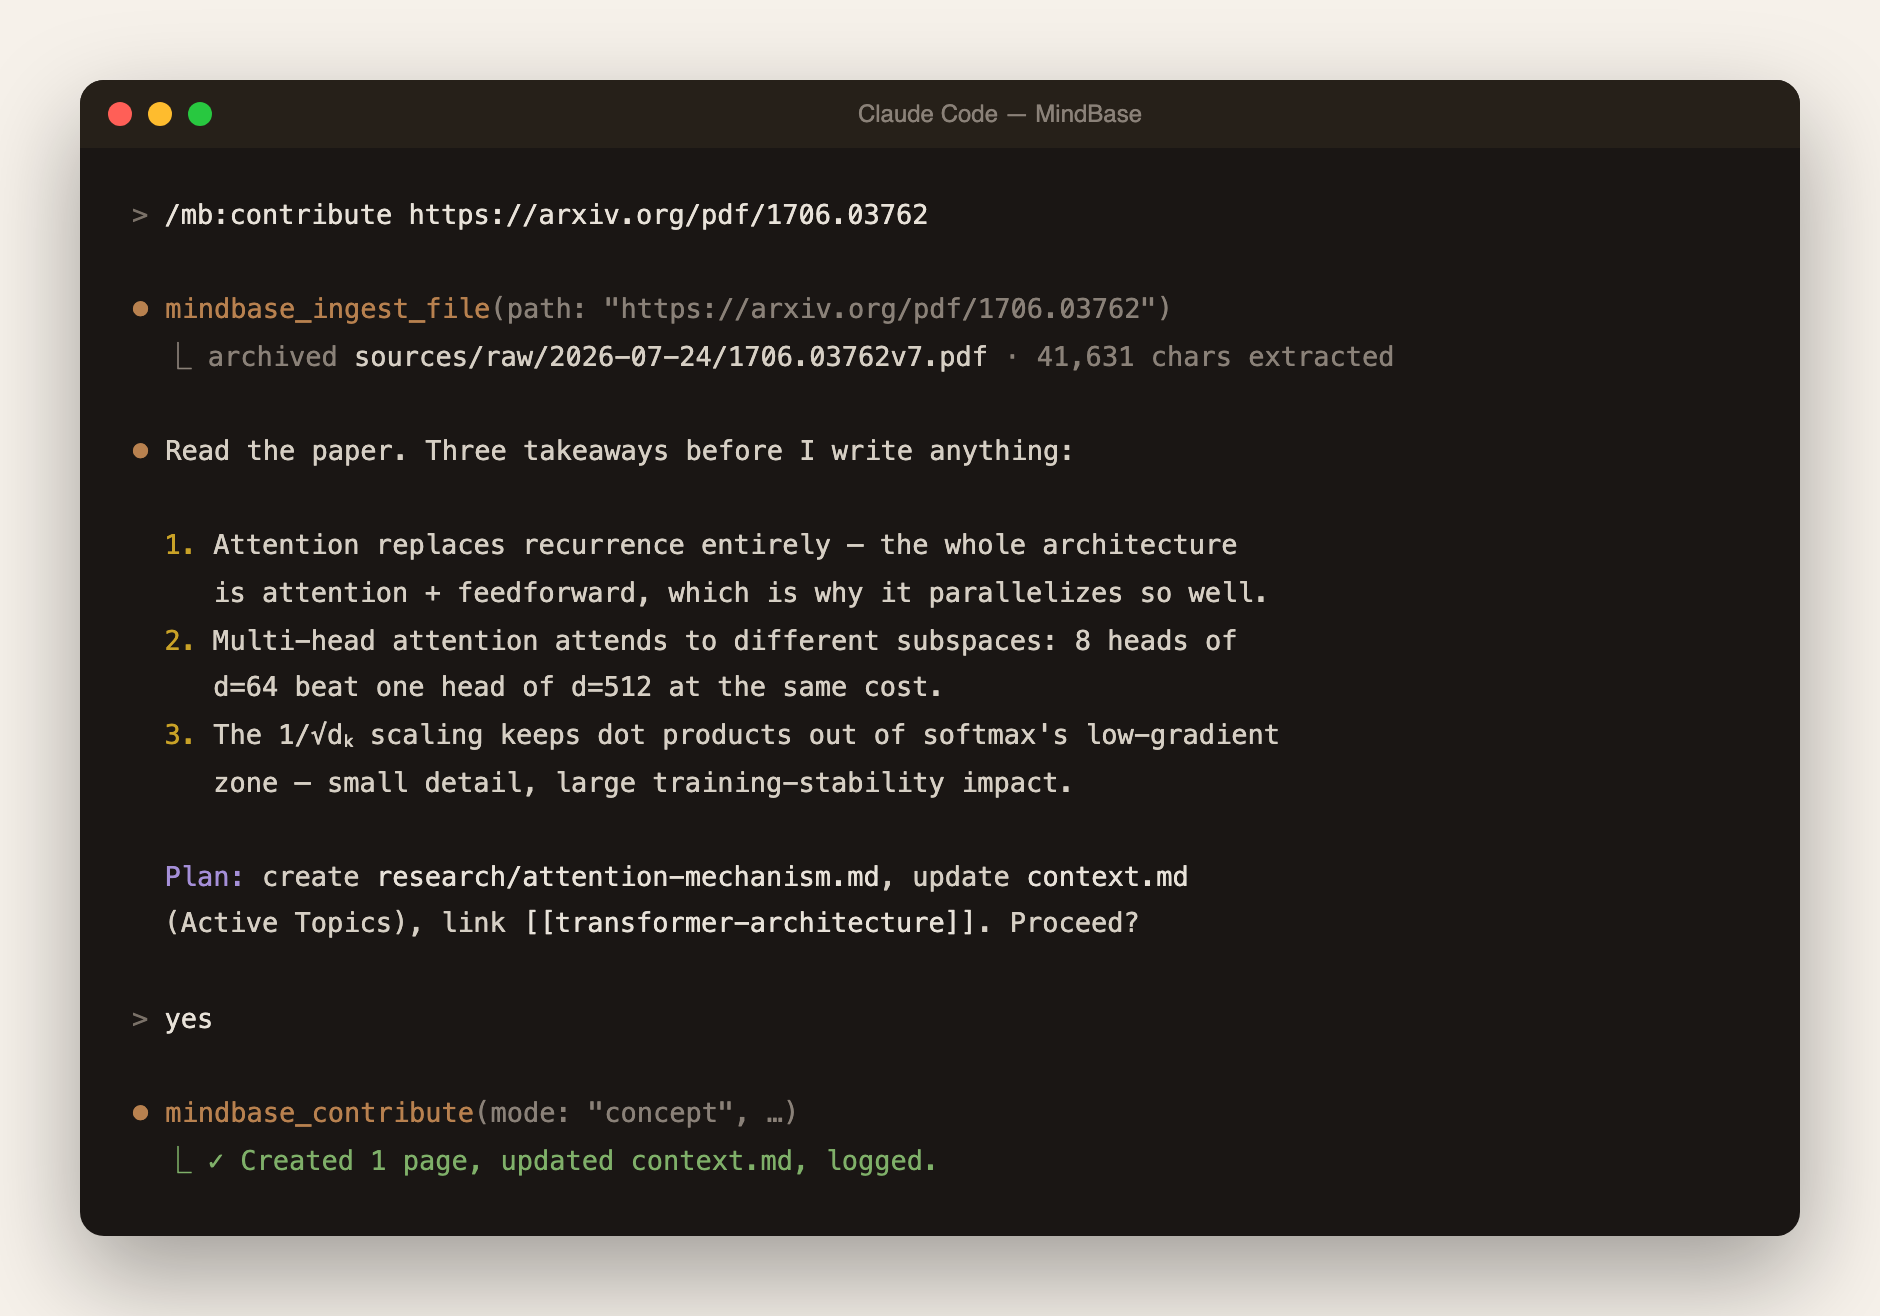The width and height of the screenshot is (1880, 1316).
Task: Click the 'mindbase_ingest_file' tool call name
Action: tap(327, 309)
